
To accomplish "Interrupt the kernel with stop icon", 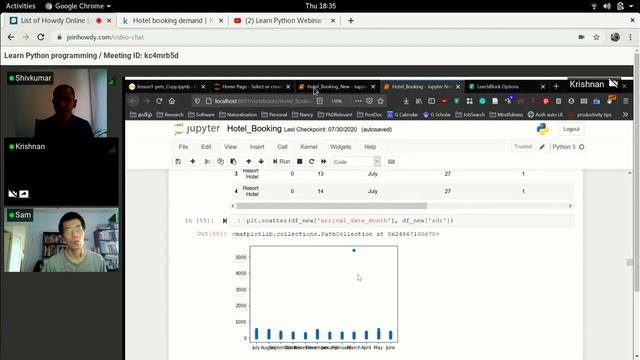I will 300,162.
